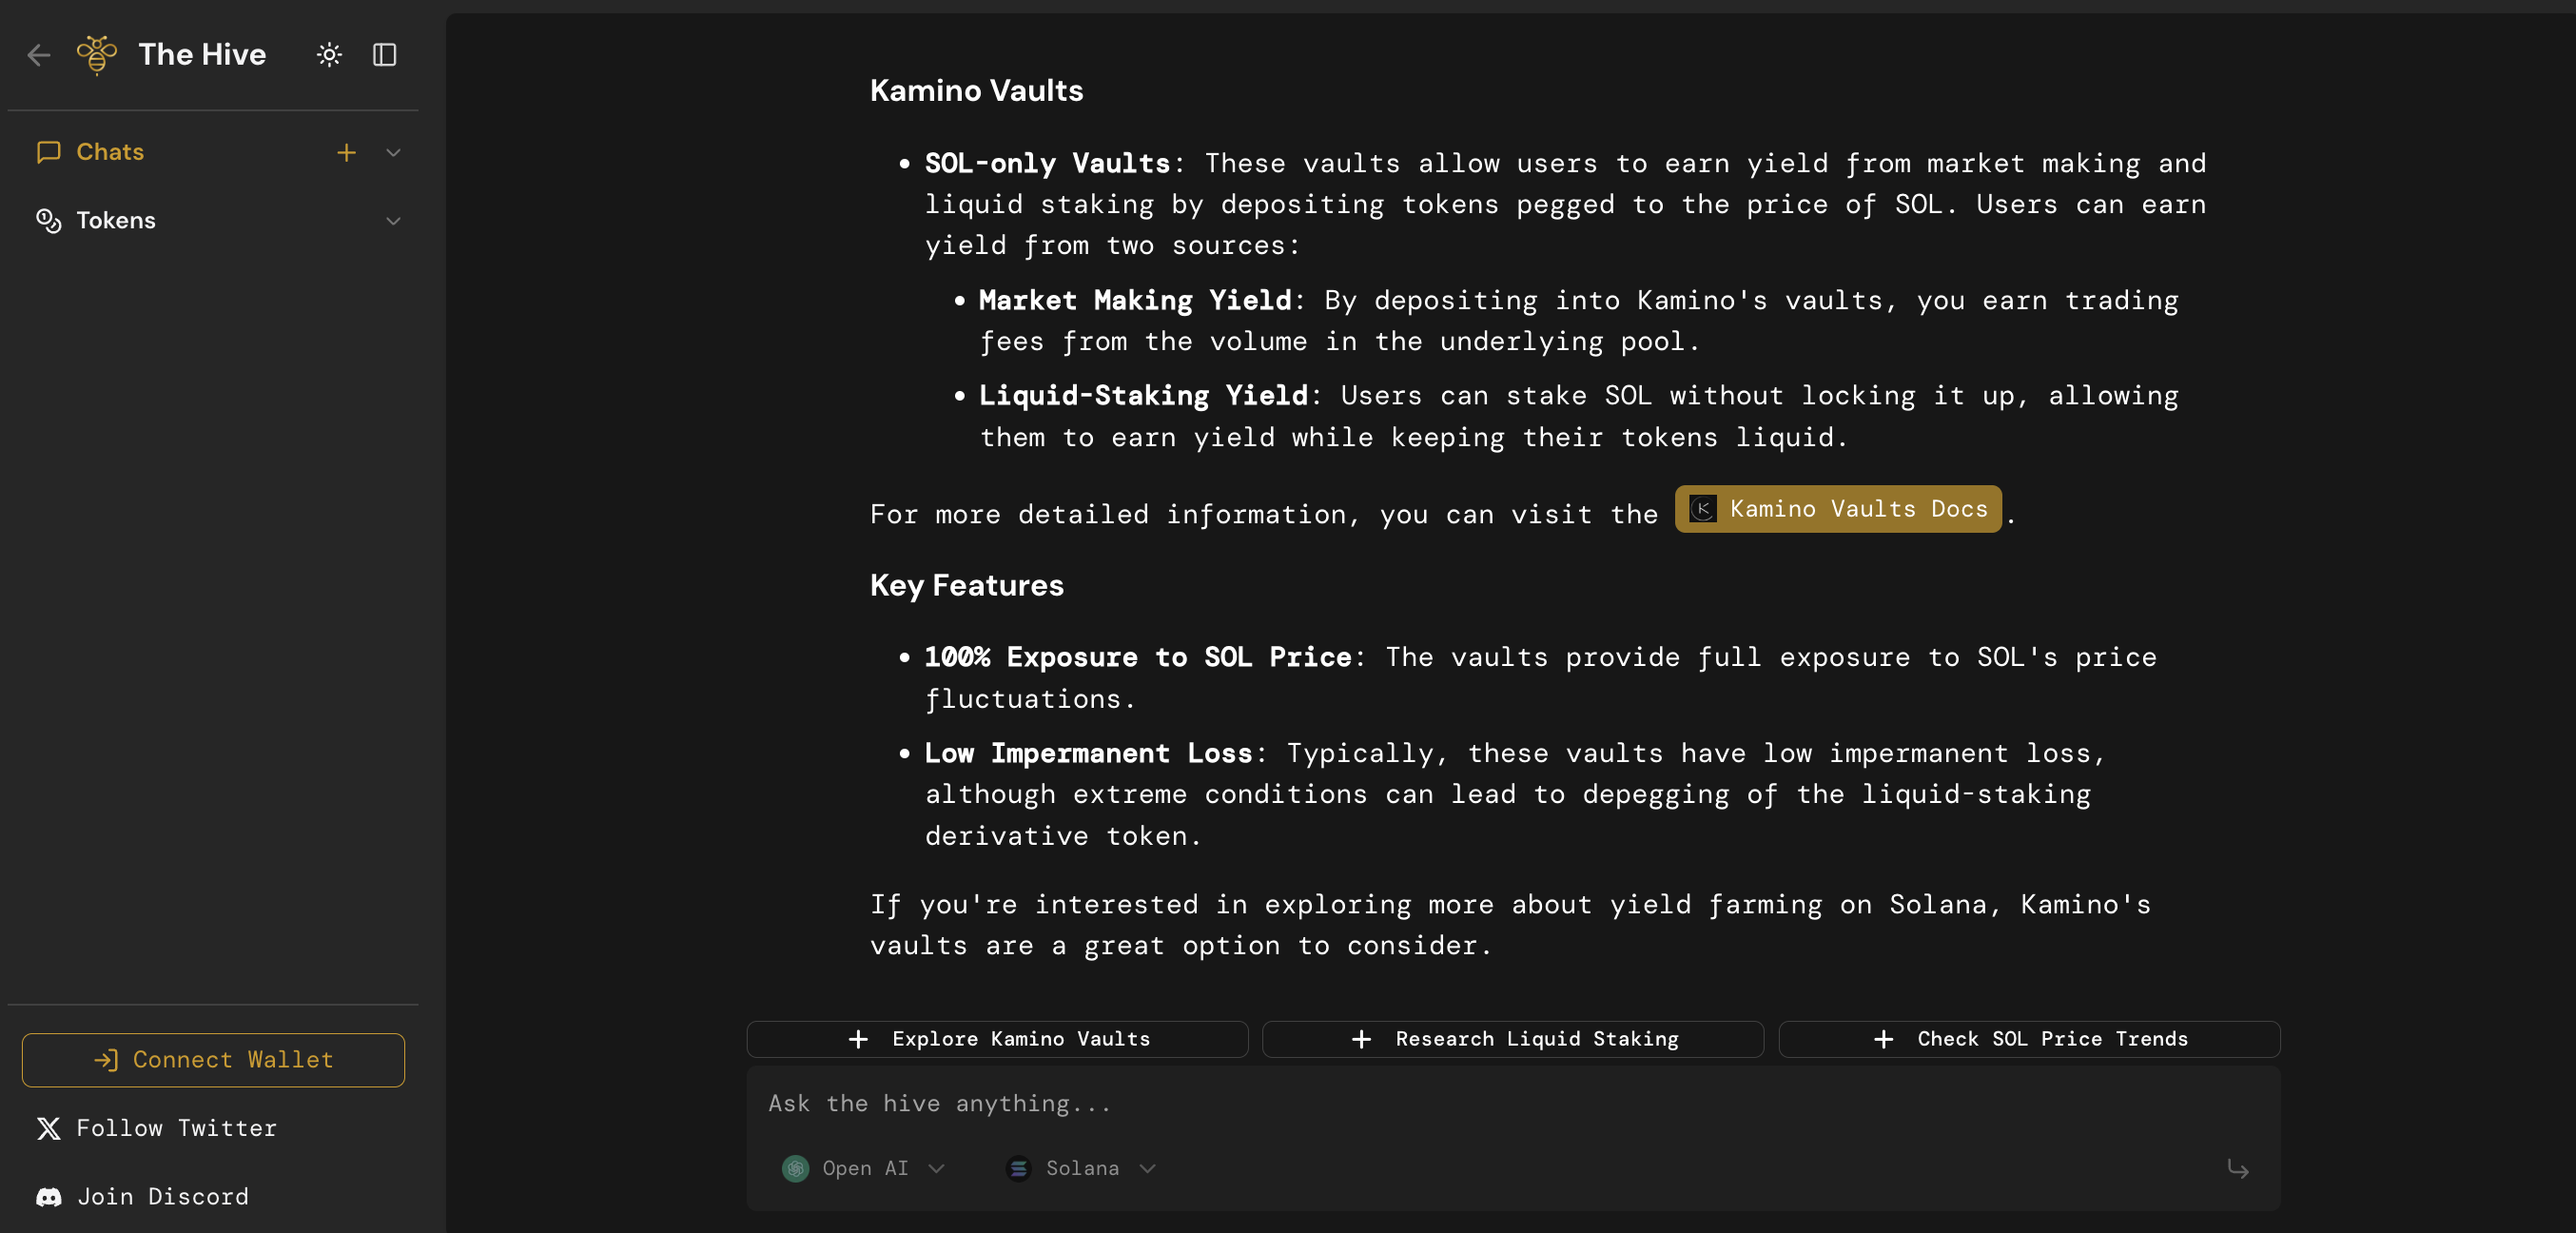The height and width of the screenshot is (1233, 2576).
Task: Expand the Tokens section chevron
Action: tap(393, 221)
